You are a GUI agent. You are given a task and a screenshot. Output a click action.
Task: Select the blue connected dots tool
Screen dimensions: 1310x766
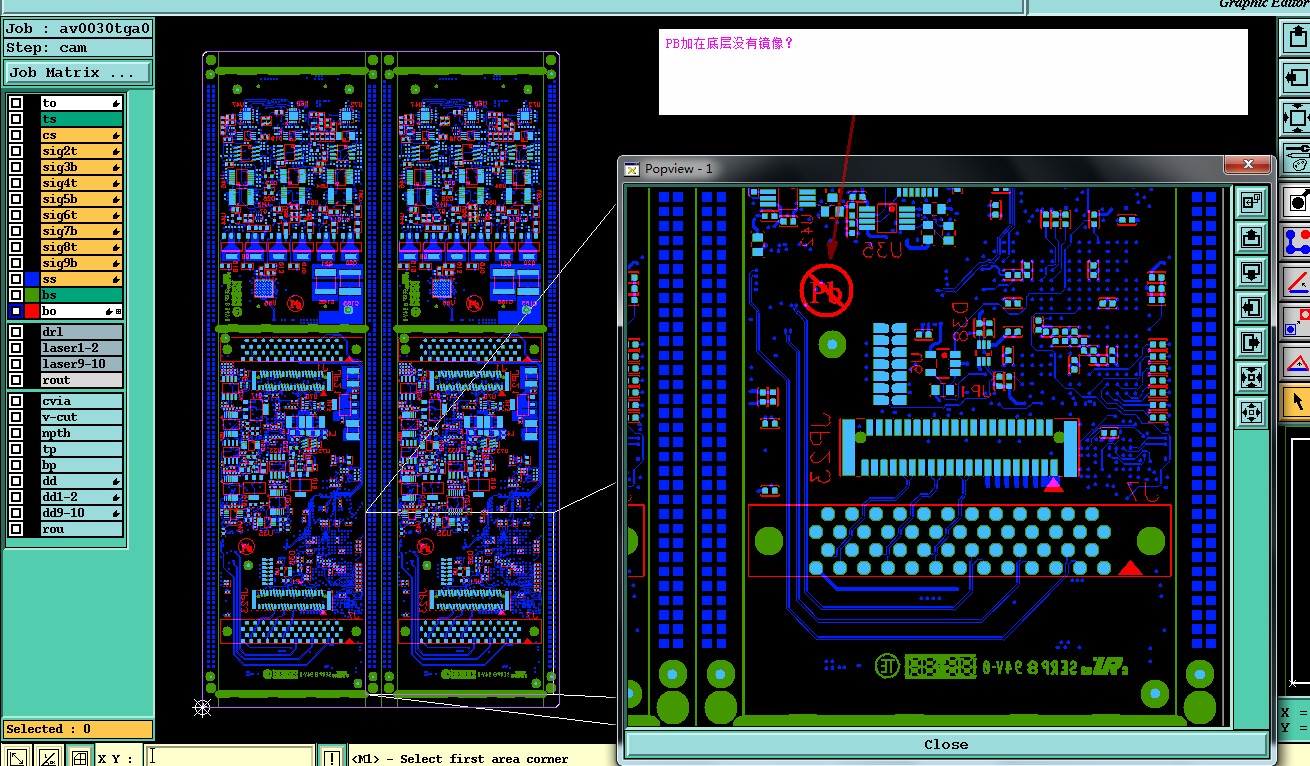pyautogui.click(x=1297, y=241)
